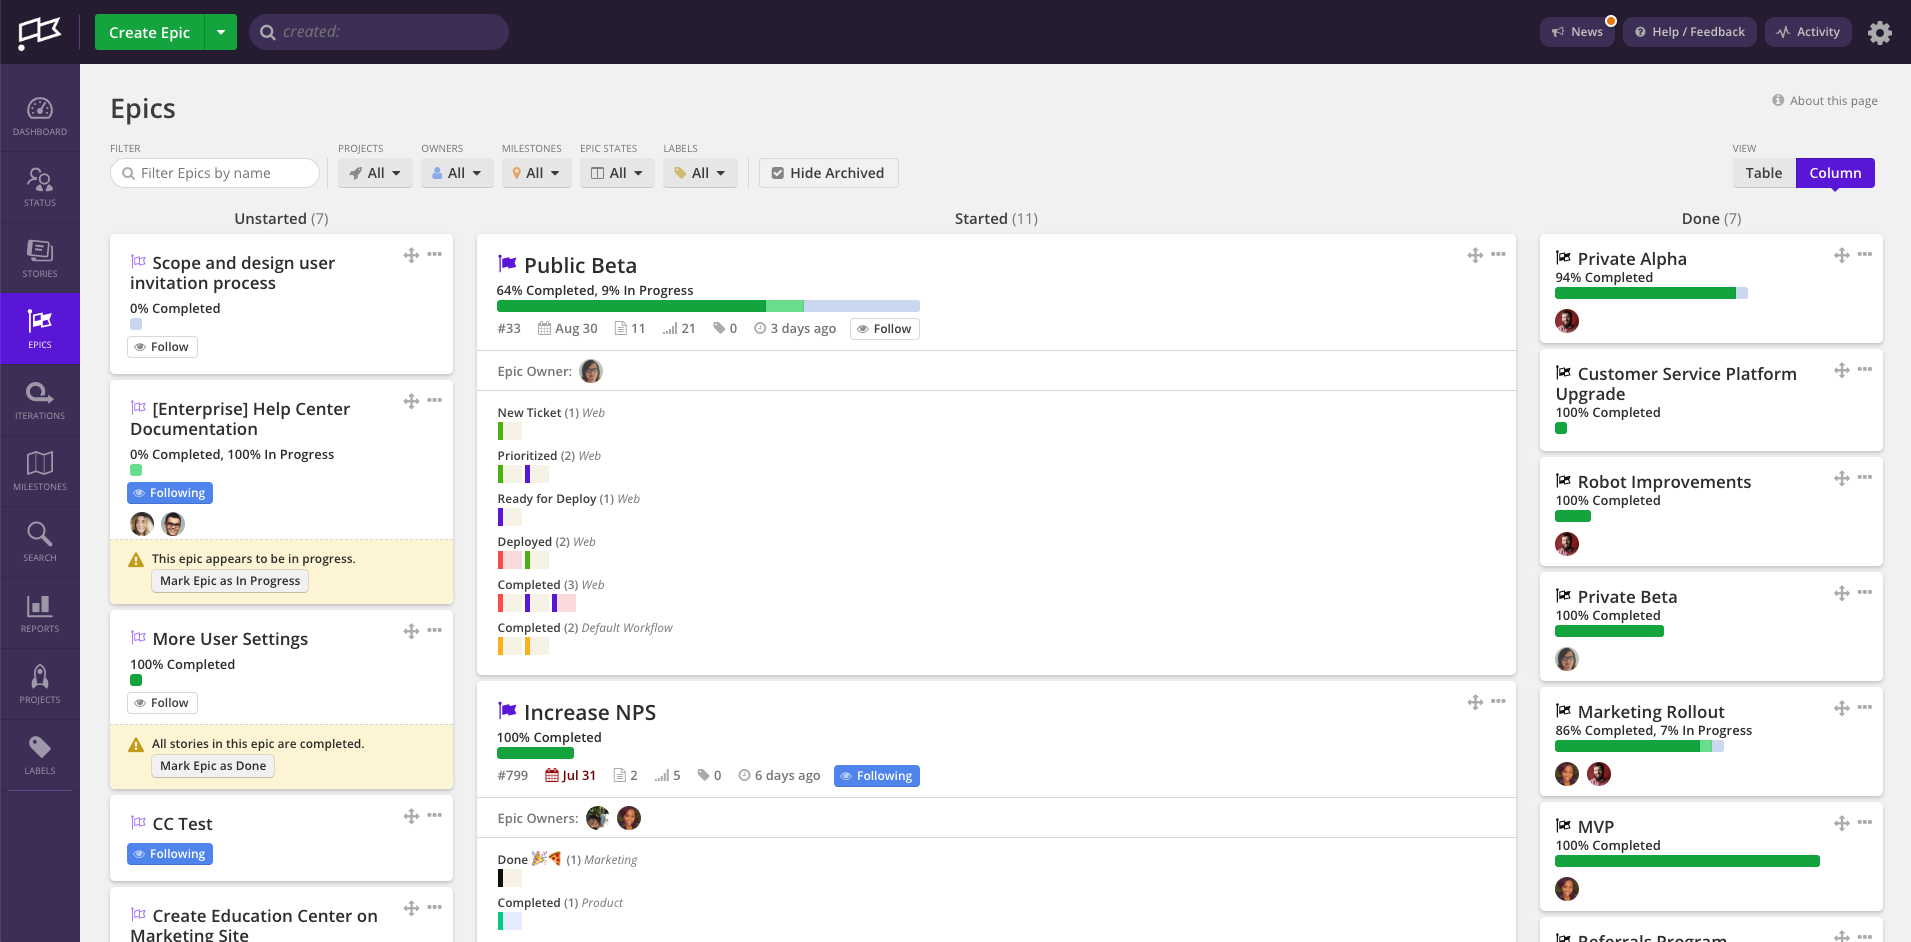This screenshot has width=1911, height=942.
Task: Open more options on More User Settings
Action: tap(434, 630)
